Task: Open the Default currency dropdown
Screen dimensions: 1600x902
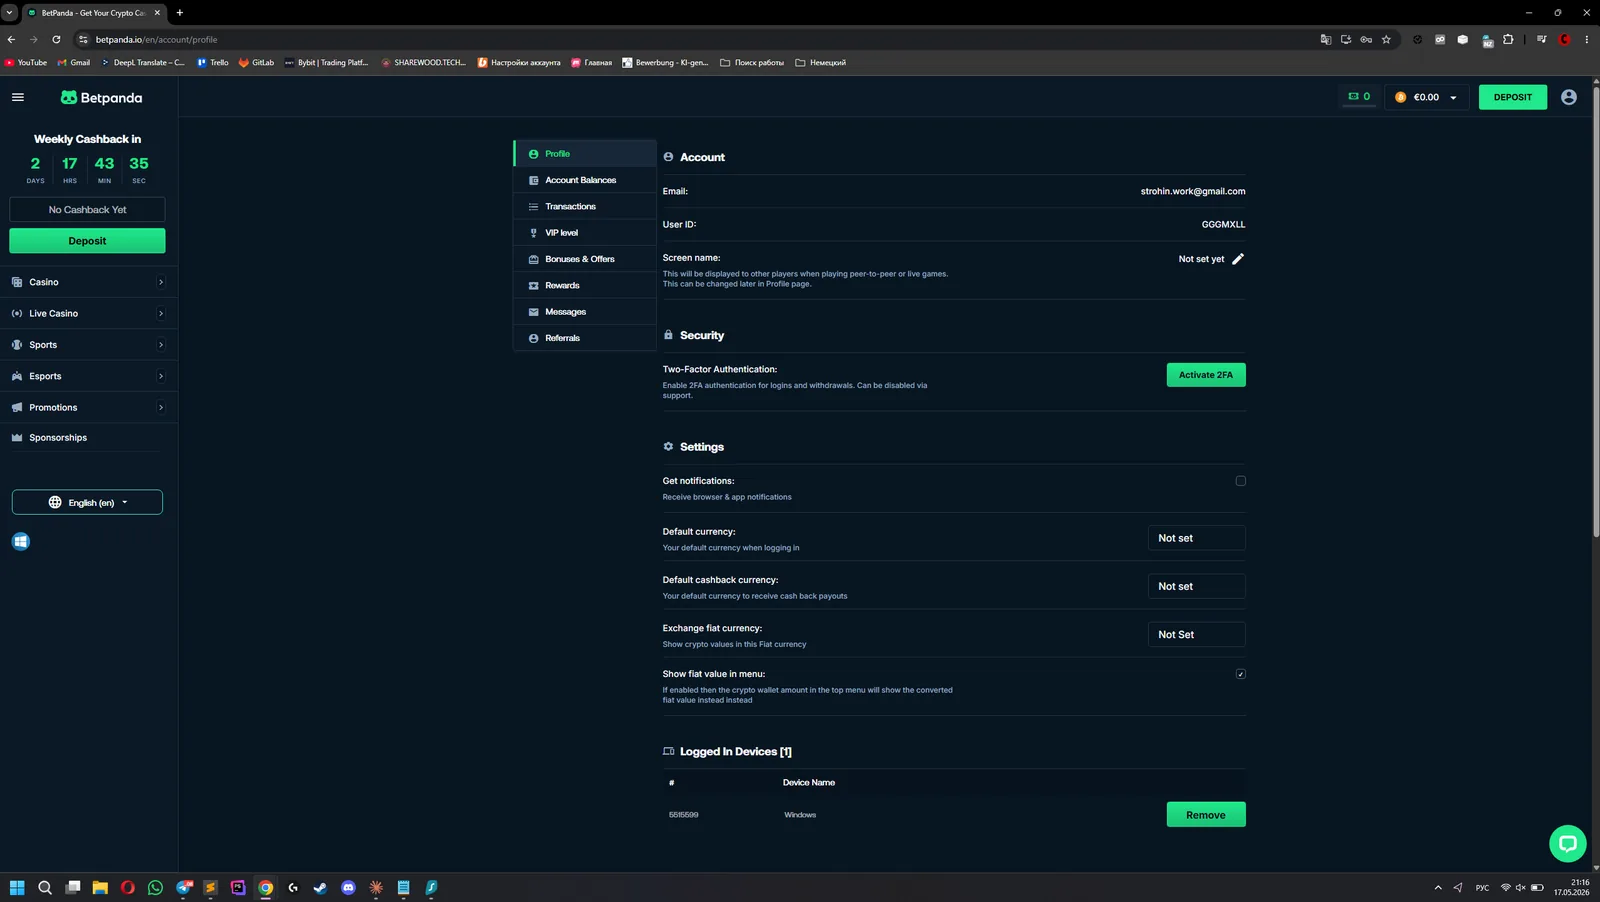Action: (1196, 538)
